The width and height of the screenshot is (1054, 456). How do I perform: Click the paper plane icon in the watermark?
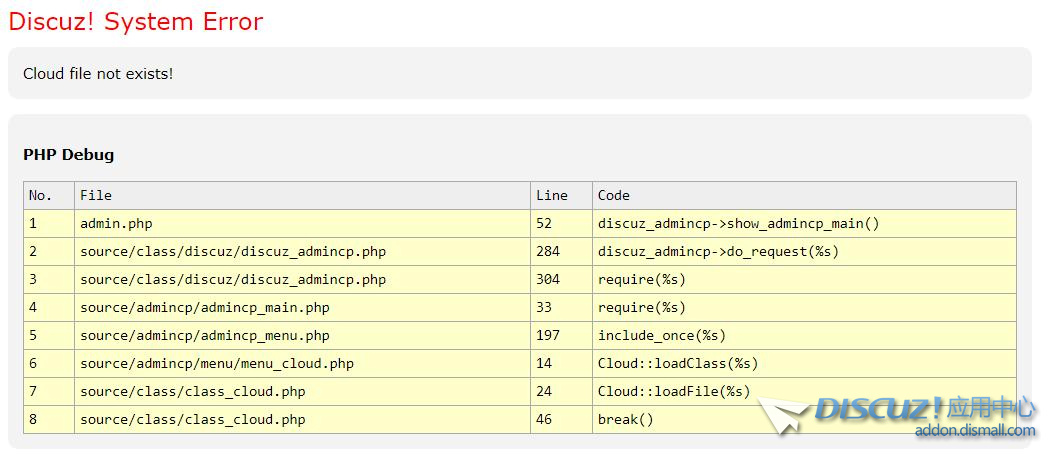(782, 413)
